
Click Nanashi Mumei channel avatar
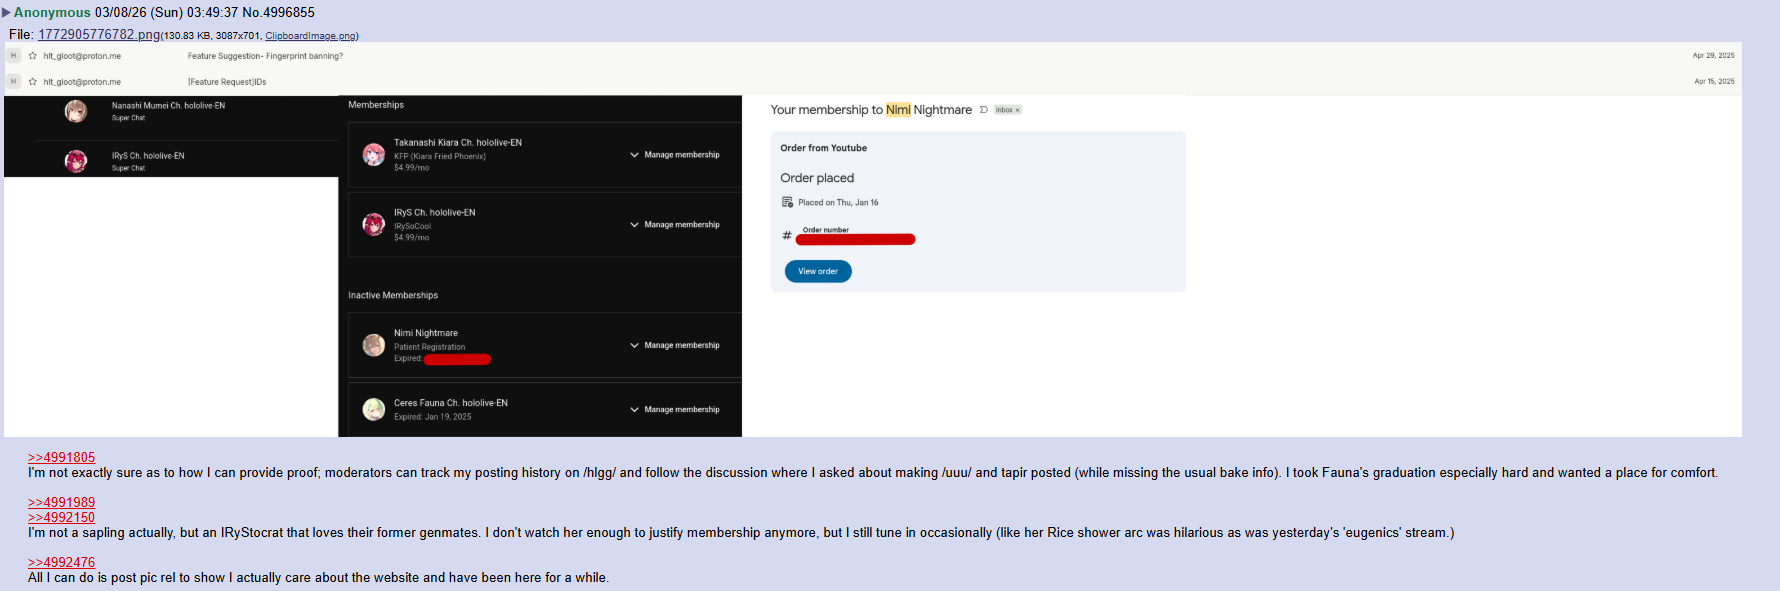(x=76, y=111)
